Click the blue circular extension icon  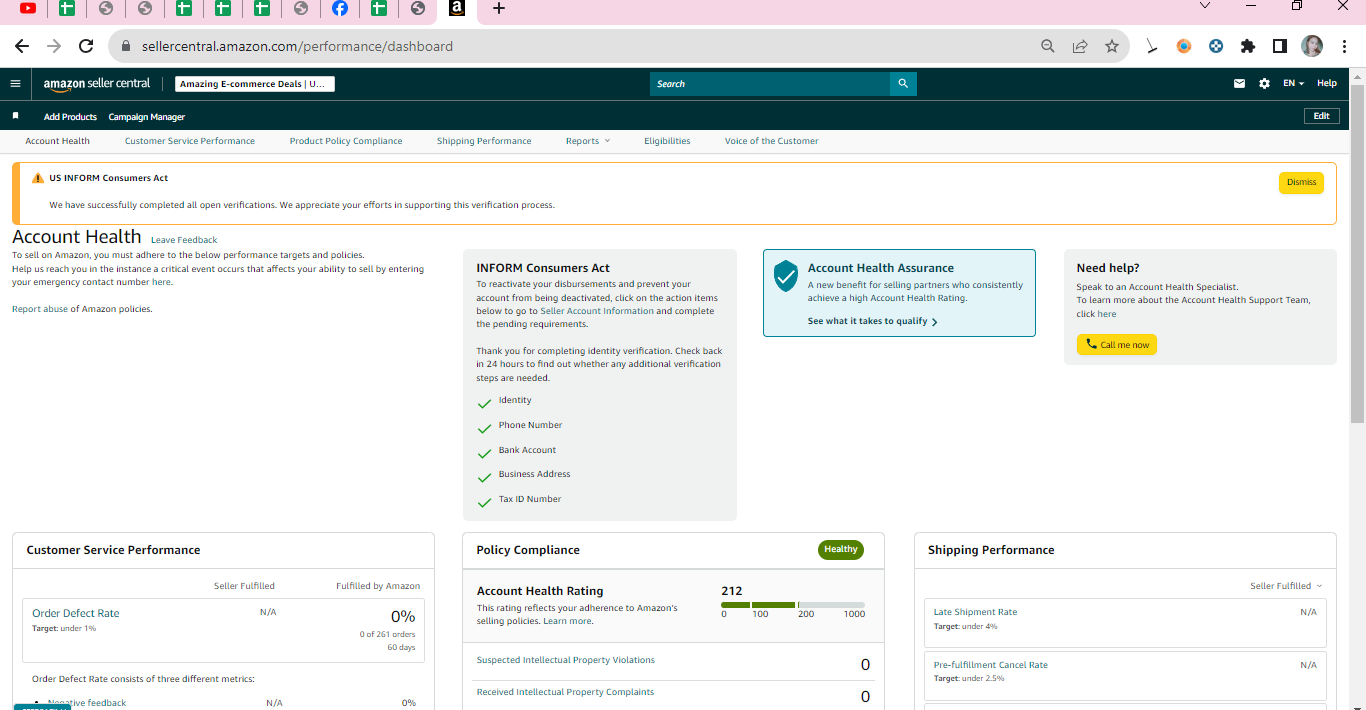coord(1216,46)
